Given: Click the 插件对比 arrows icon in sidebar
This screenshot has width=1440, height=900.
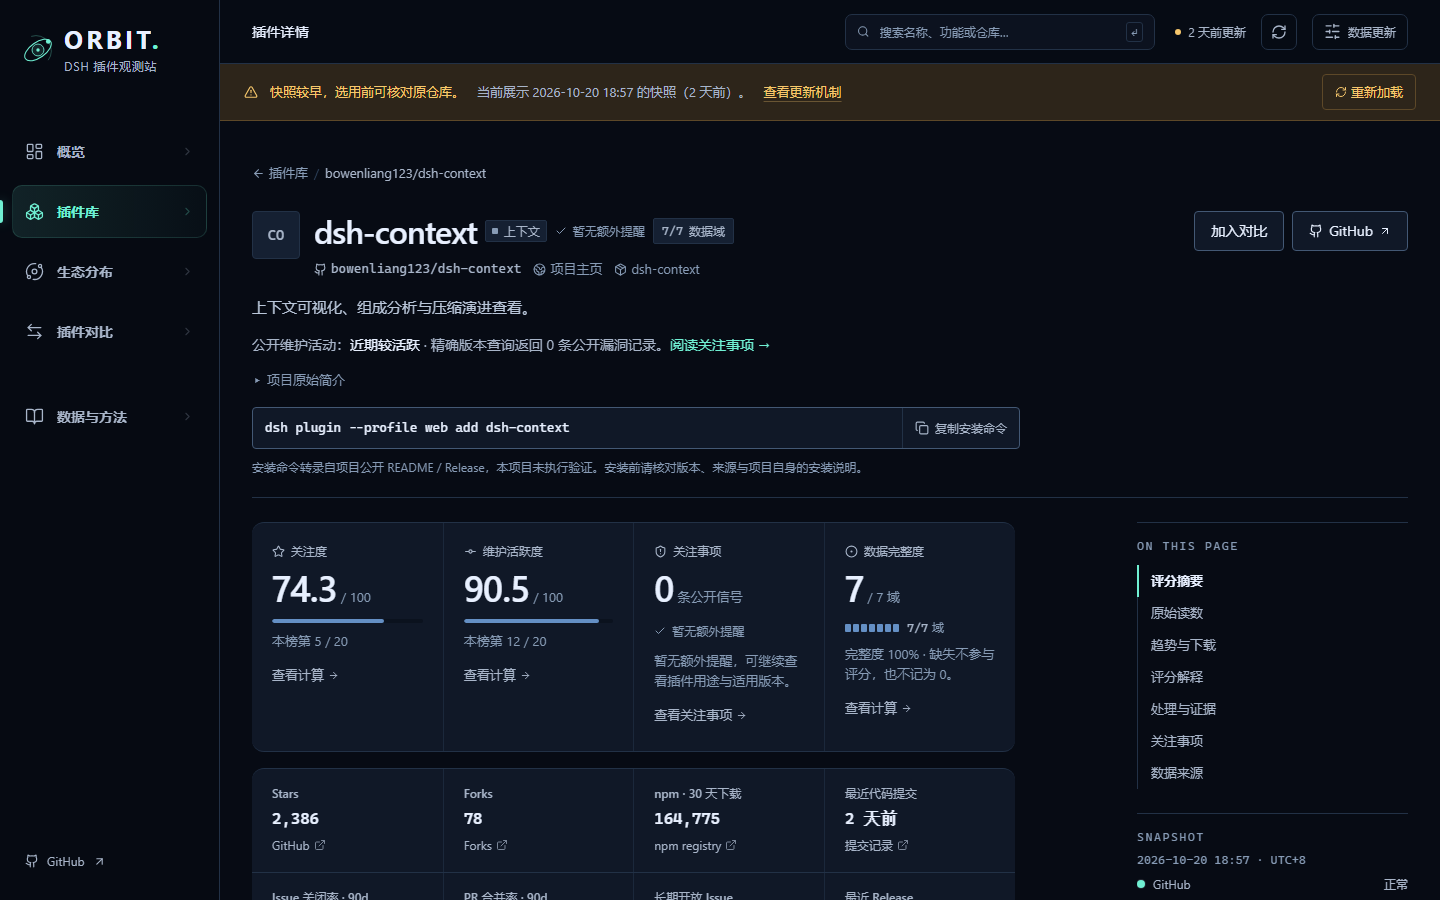Looking at the screenshot, I should 34,331.
